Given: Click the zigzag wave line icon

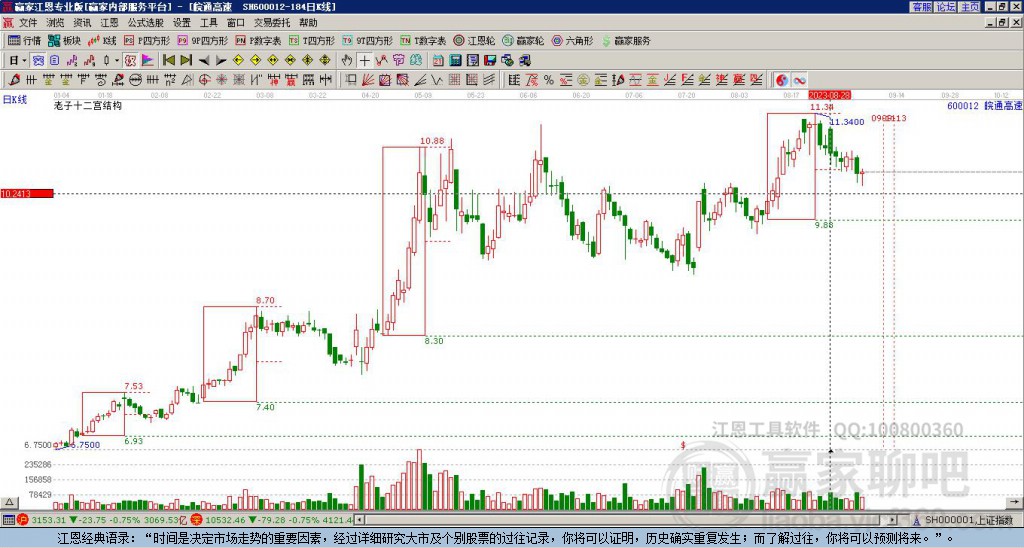Looking at the screenshot, I should [381, 60].
